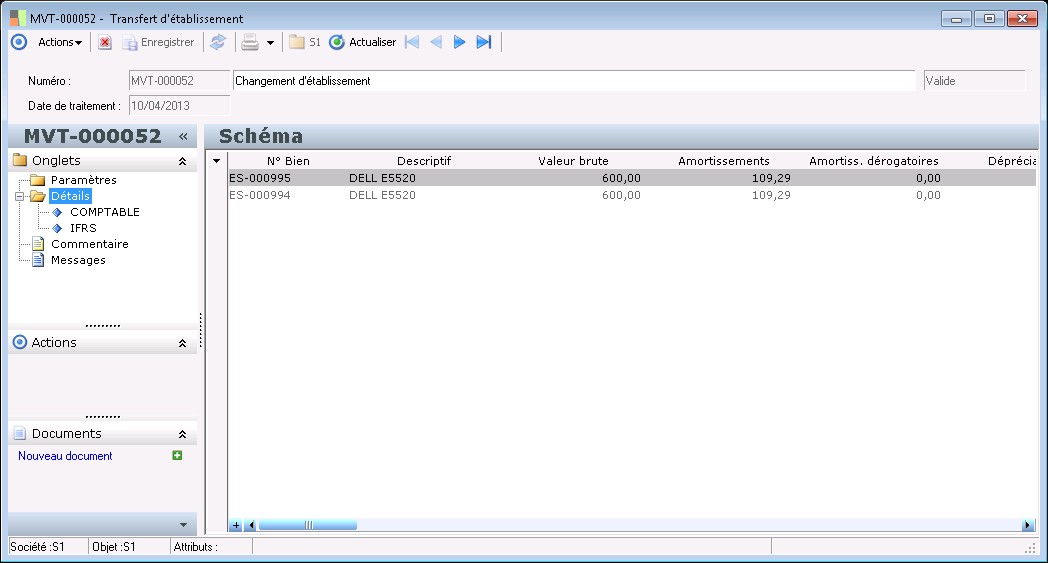The width and height of the screenshot is (1048, 563).
Task: Select row ES-000994
Action: click(632, 195)
